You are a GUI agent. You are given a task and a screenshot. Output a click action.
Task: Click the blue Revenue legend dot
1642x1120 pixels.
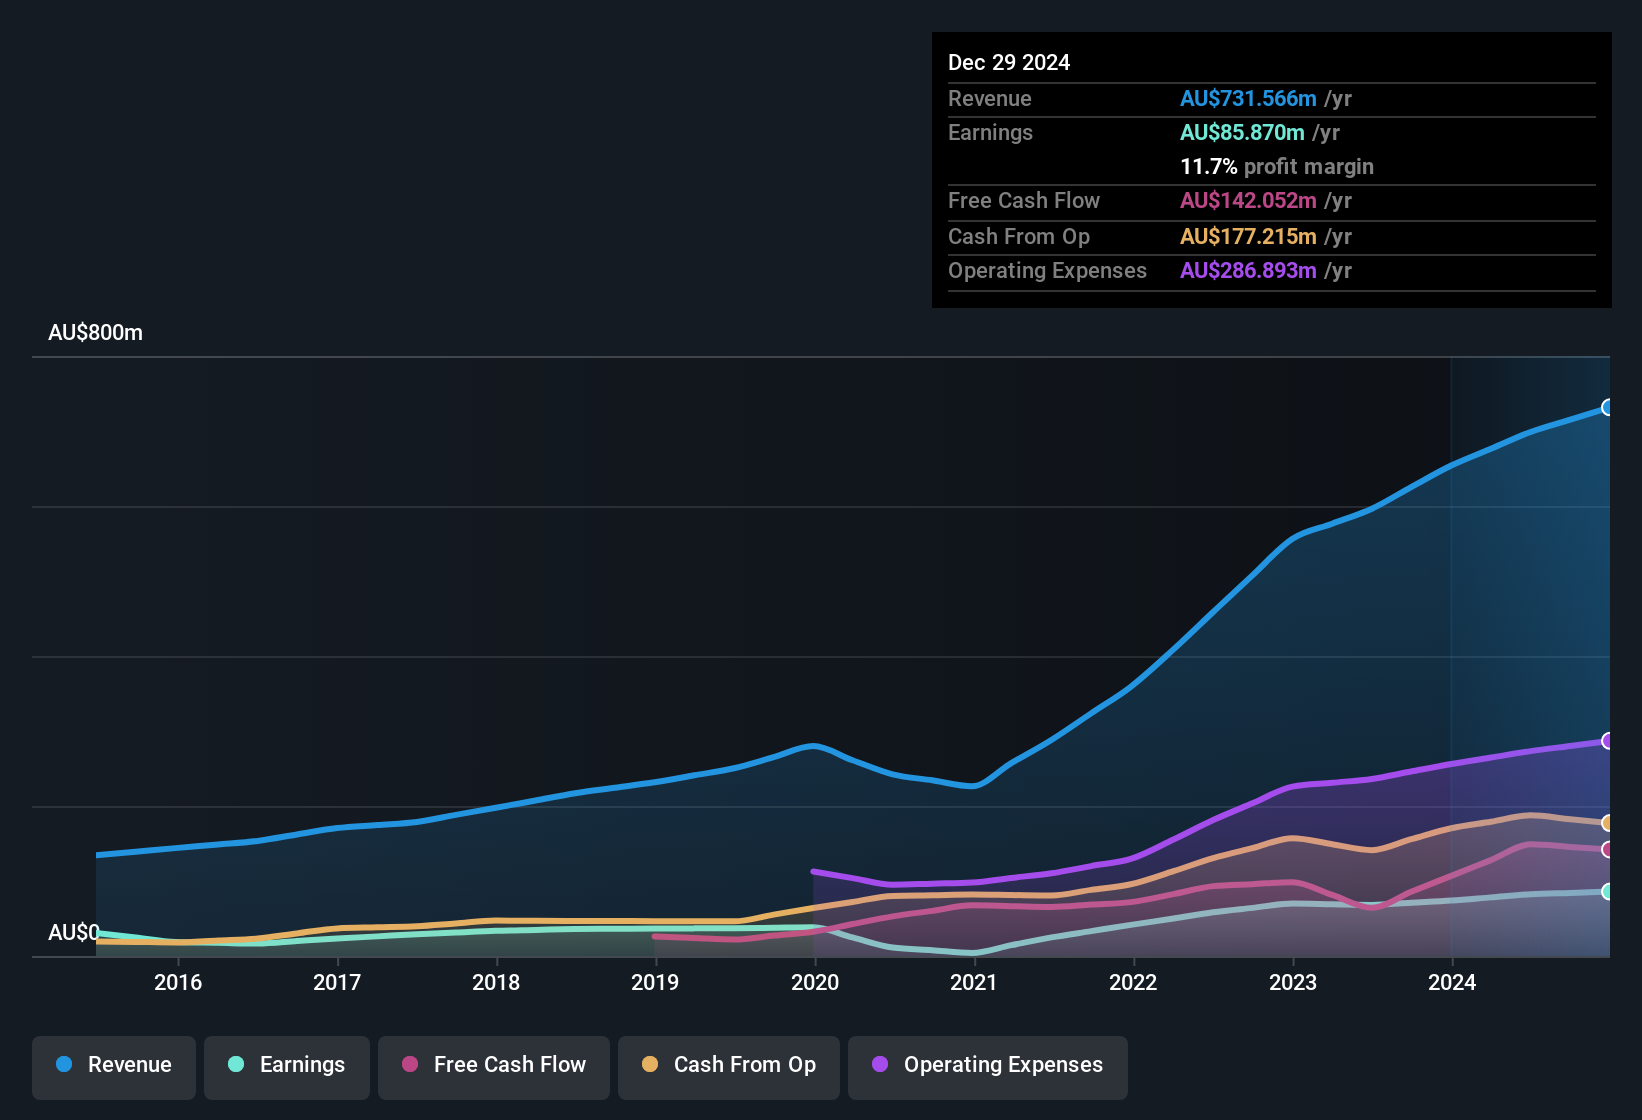tap(64, 1065)
